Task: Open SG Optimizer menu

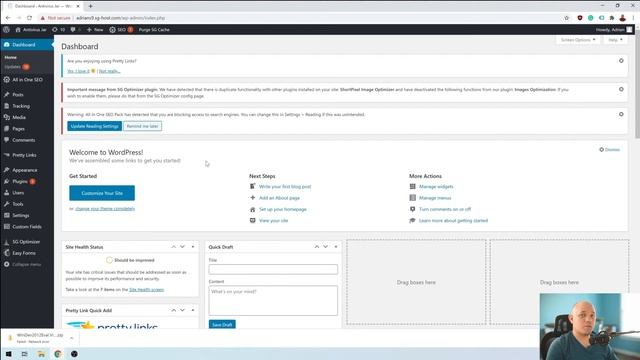Action: [27, 242]
